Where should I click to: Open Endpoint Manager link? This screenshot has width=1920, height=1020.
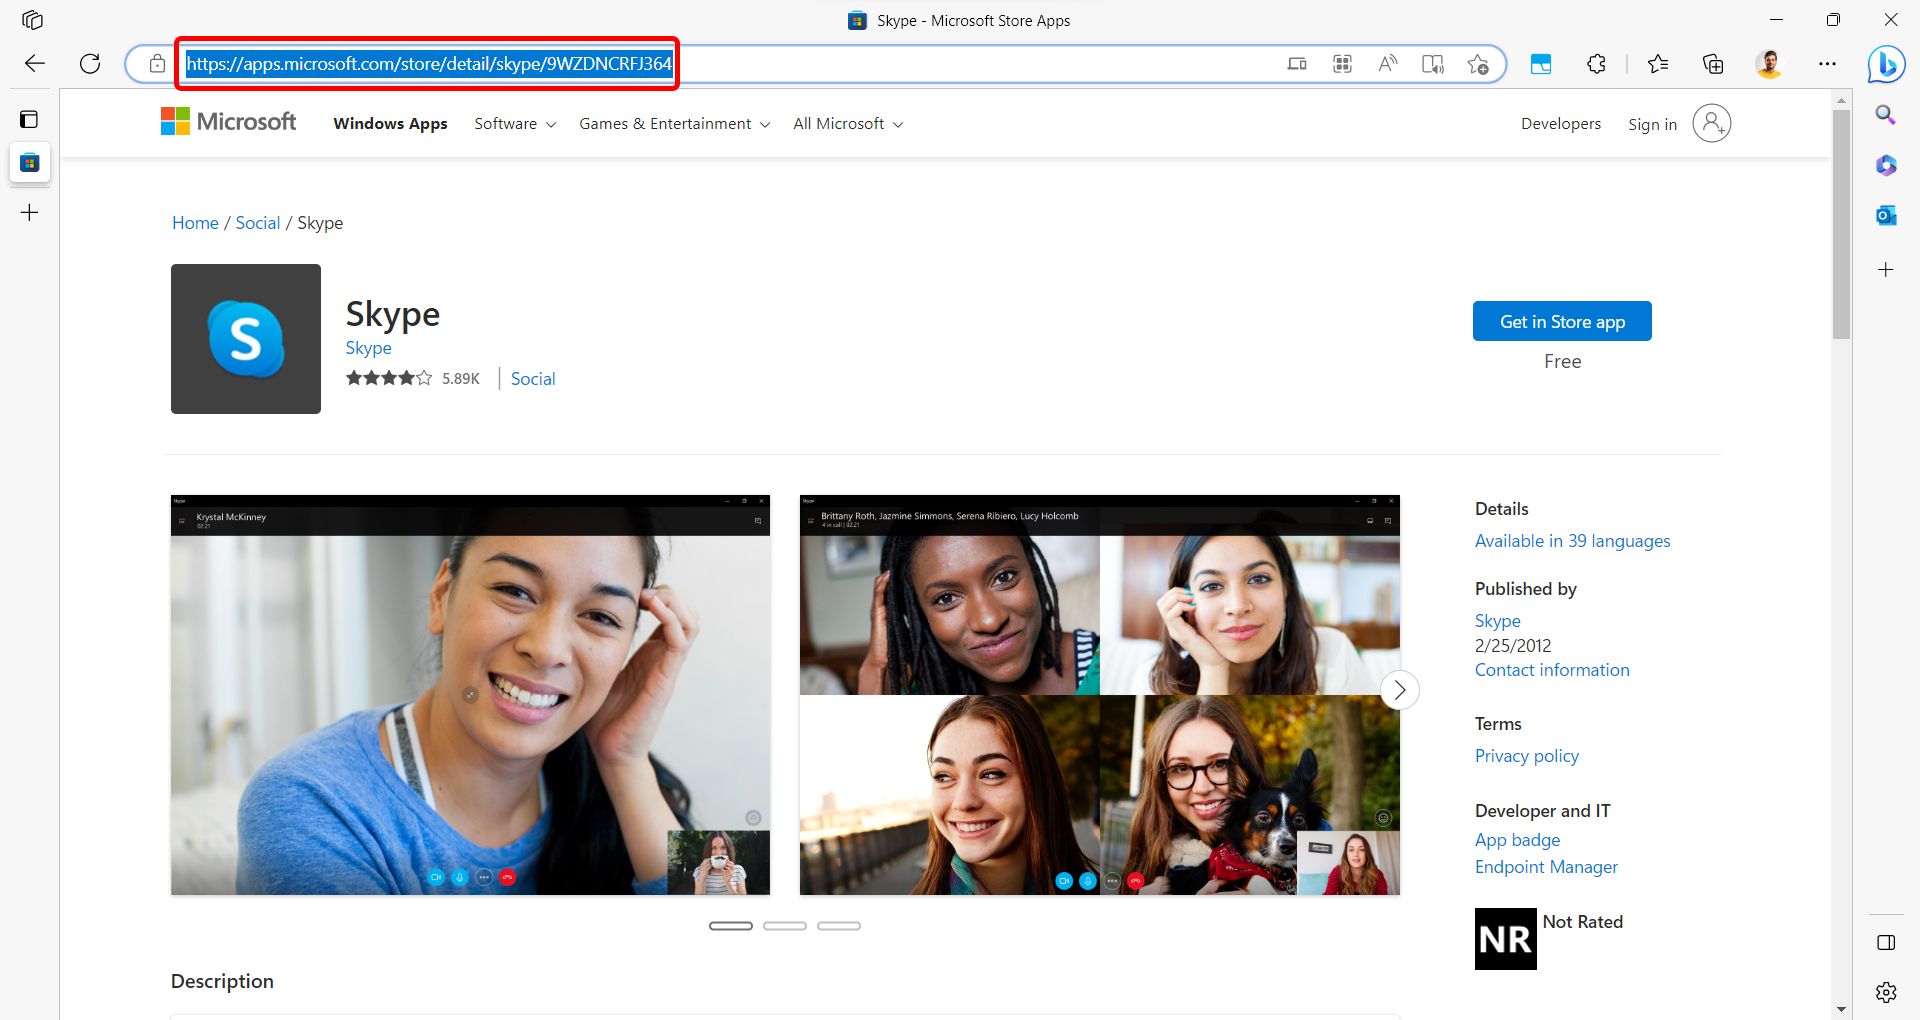point(1546,867)
